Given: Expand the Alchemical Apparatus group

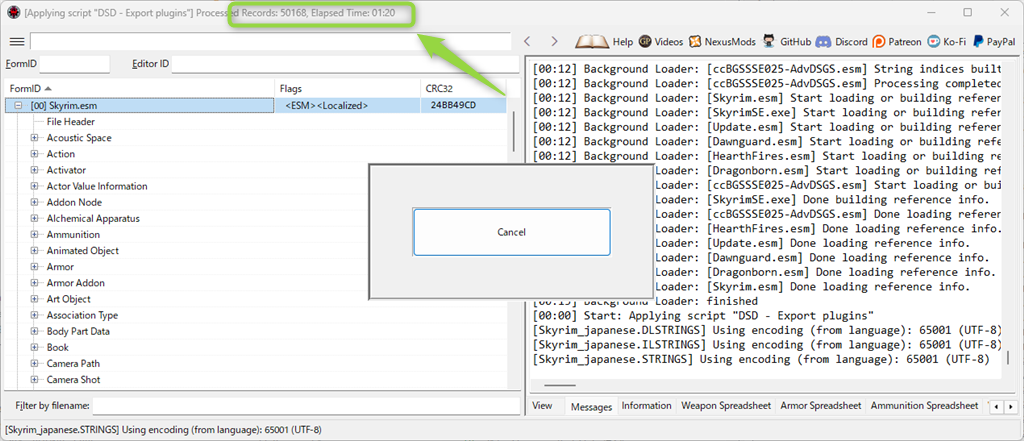Looking at the screenshot, I should point(35,218).
